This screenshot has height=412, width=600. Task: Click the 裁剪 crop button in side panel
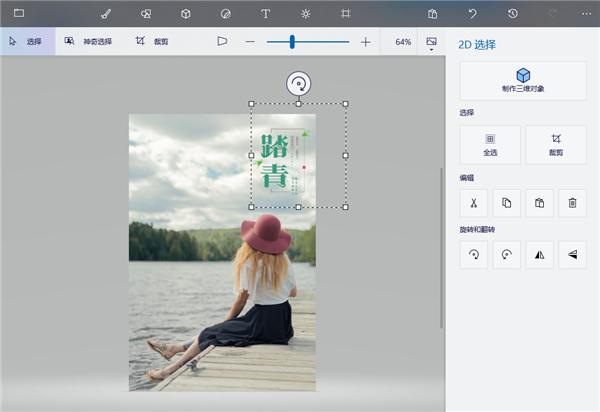556,145
